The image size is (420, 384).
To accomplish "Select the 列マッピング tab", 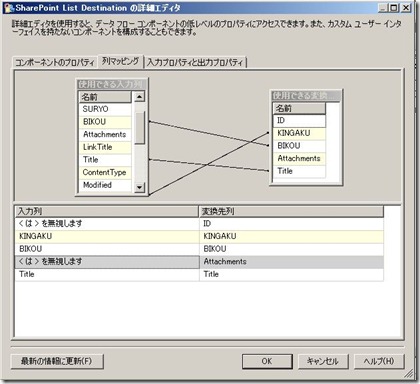I will coord(120,61).
